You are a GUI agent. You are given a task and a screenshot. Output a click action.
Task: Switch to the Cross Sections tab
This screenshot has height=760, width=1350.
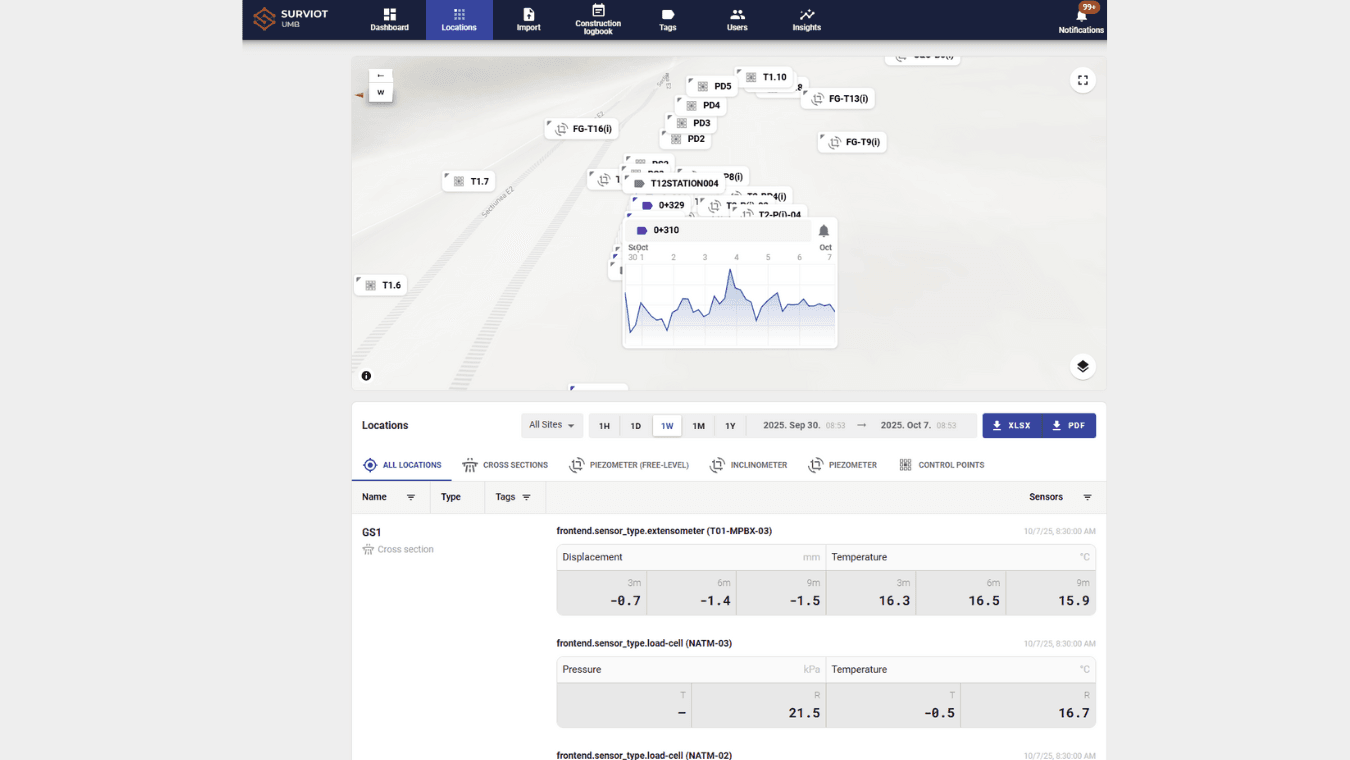click(505, 465)
